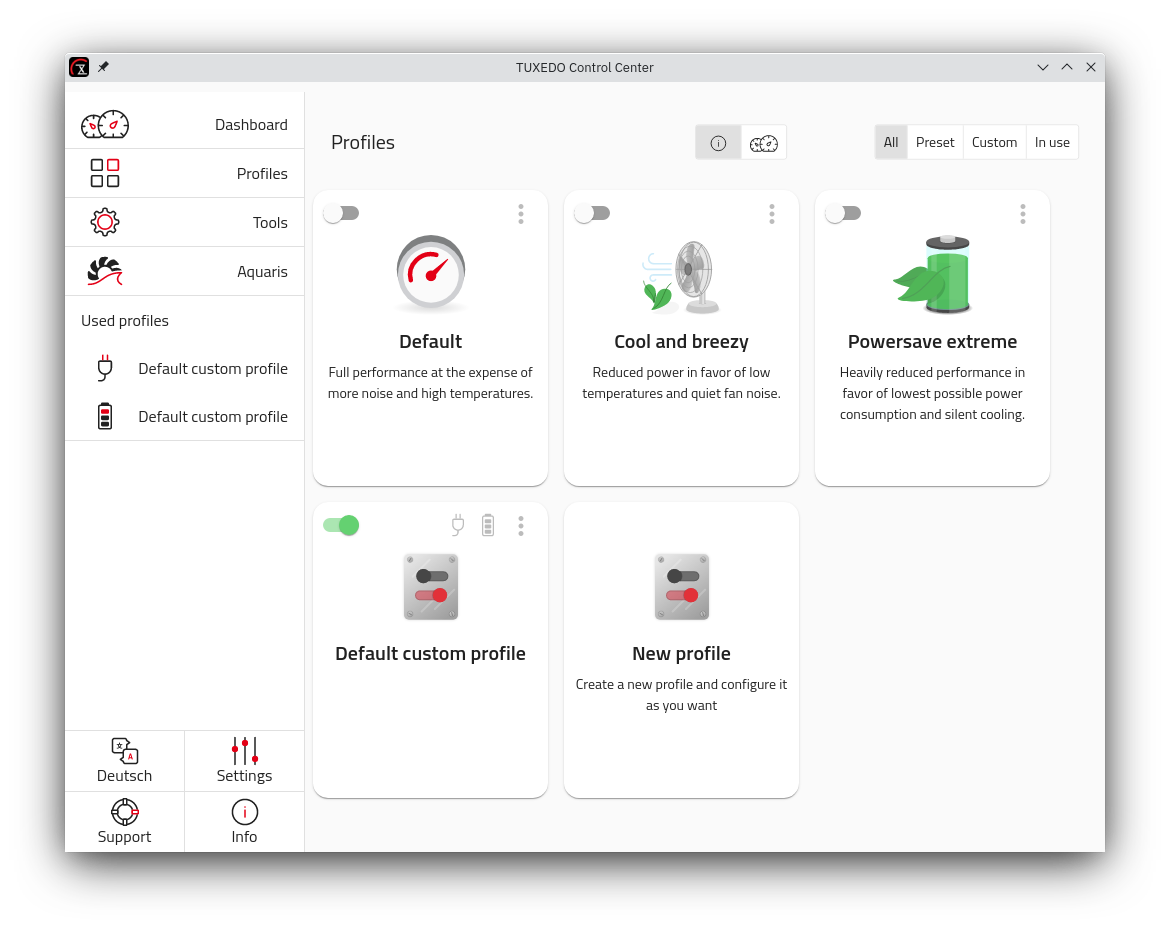
Task: Open the Settings sliders icon
Action: (245, 751)
